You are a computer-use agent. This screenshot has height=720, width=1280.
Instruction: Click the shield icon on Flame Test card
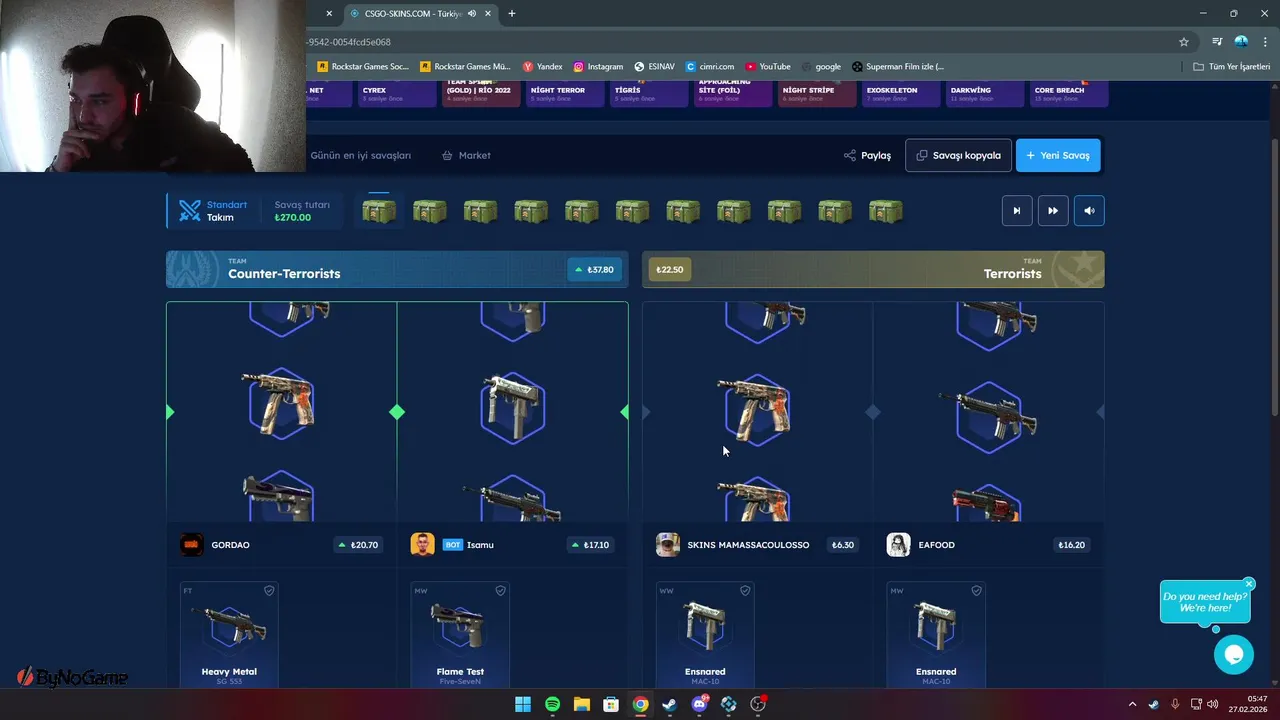click(x=500, y=591)
